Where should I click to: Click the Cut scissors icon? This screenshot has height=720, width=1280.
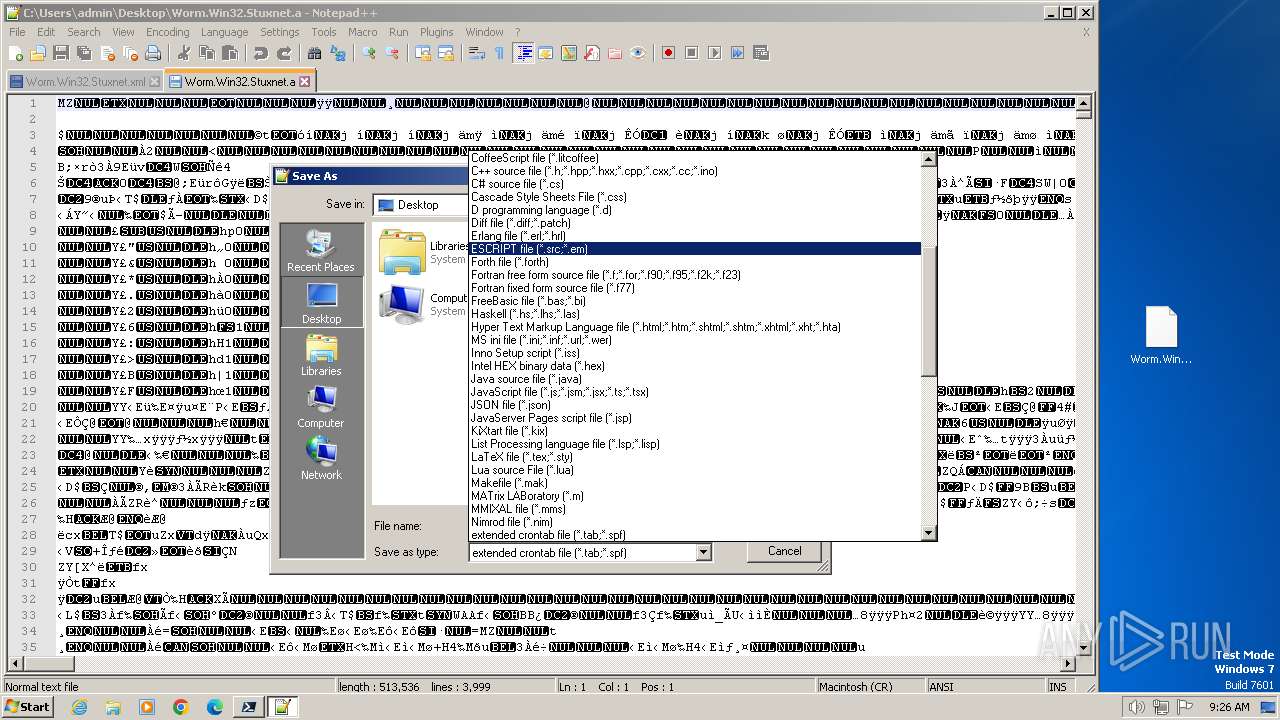point(183,53)
